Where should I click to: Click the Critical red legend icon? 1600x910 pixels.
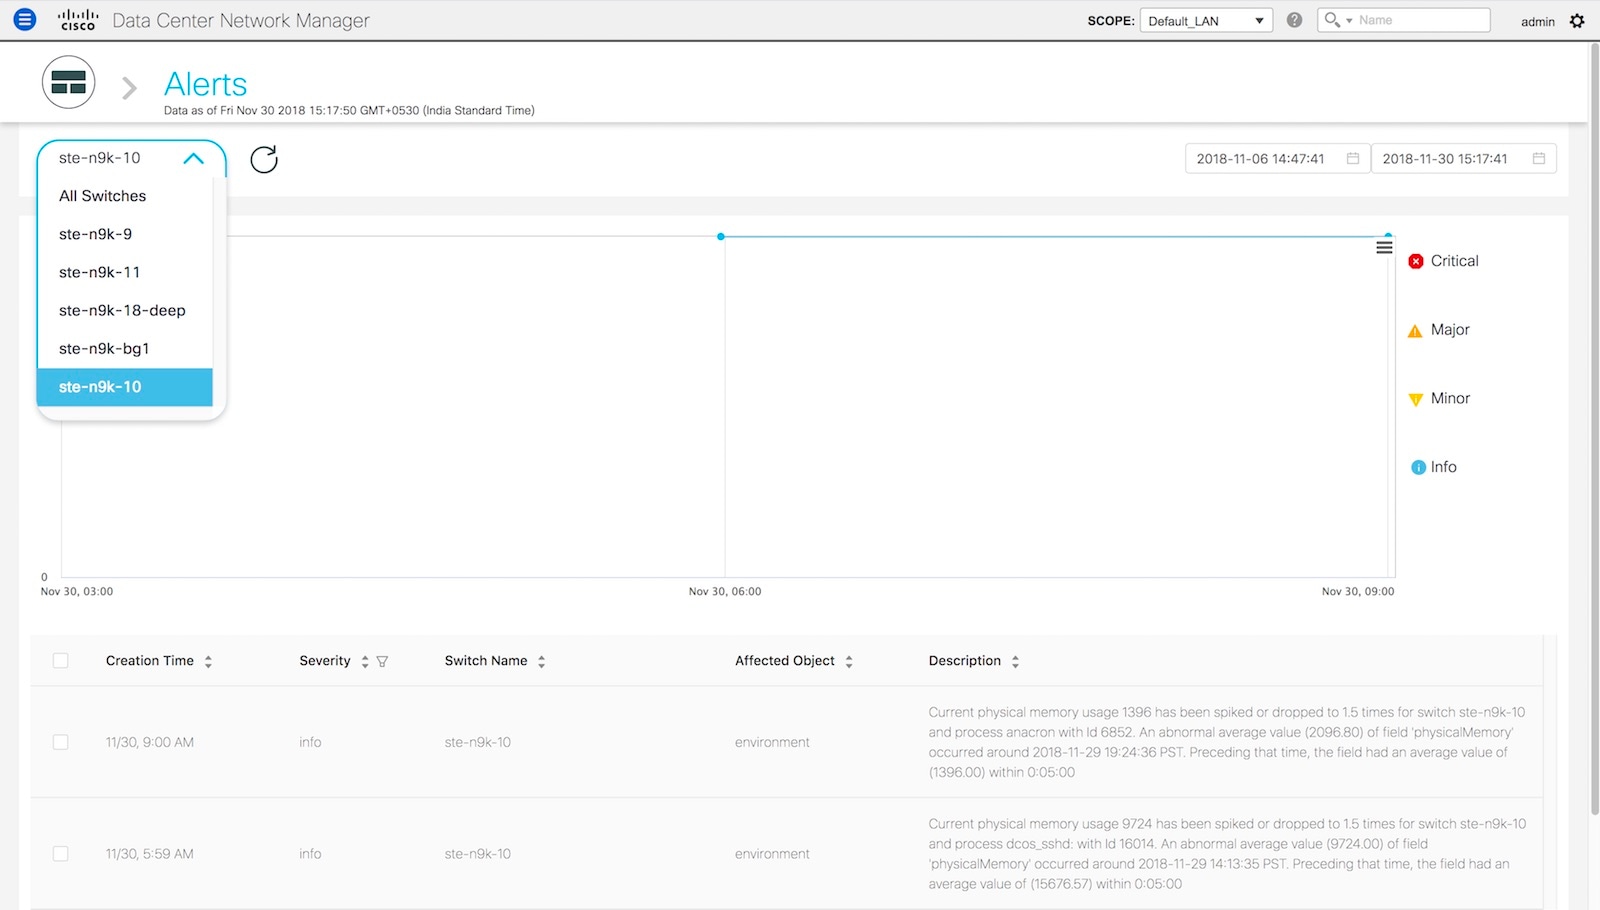pos(1416,261)
